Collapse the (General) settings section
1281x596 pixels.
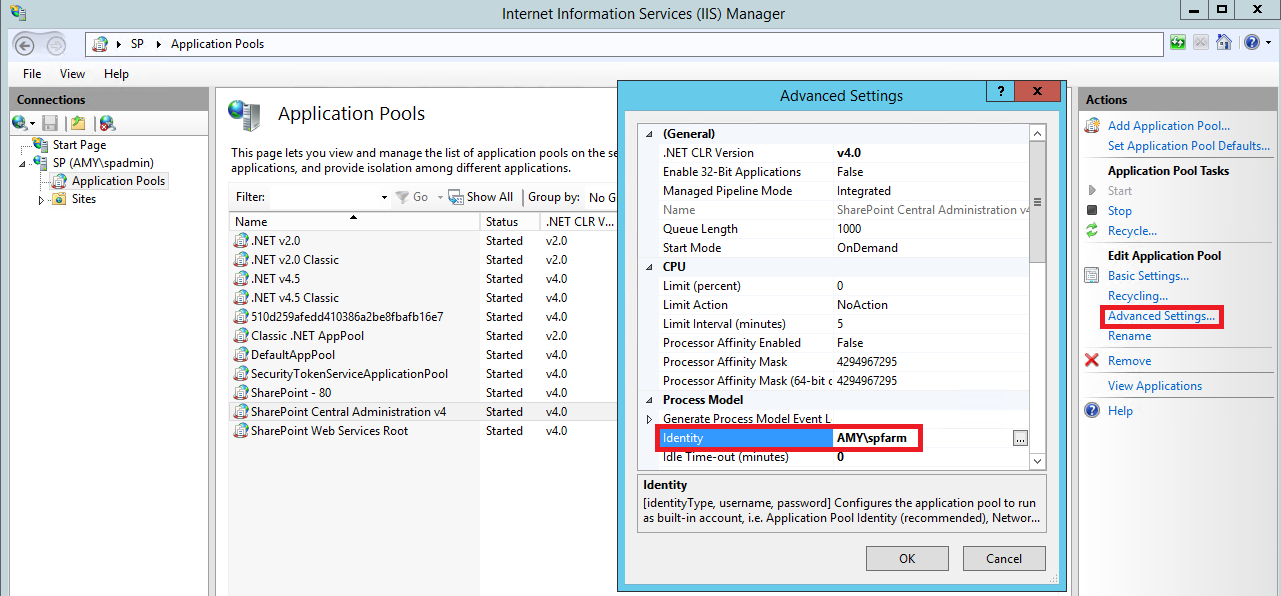coord(649,134)
